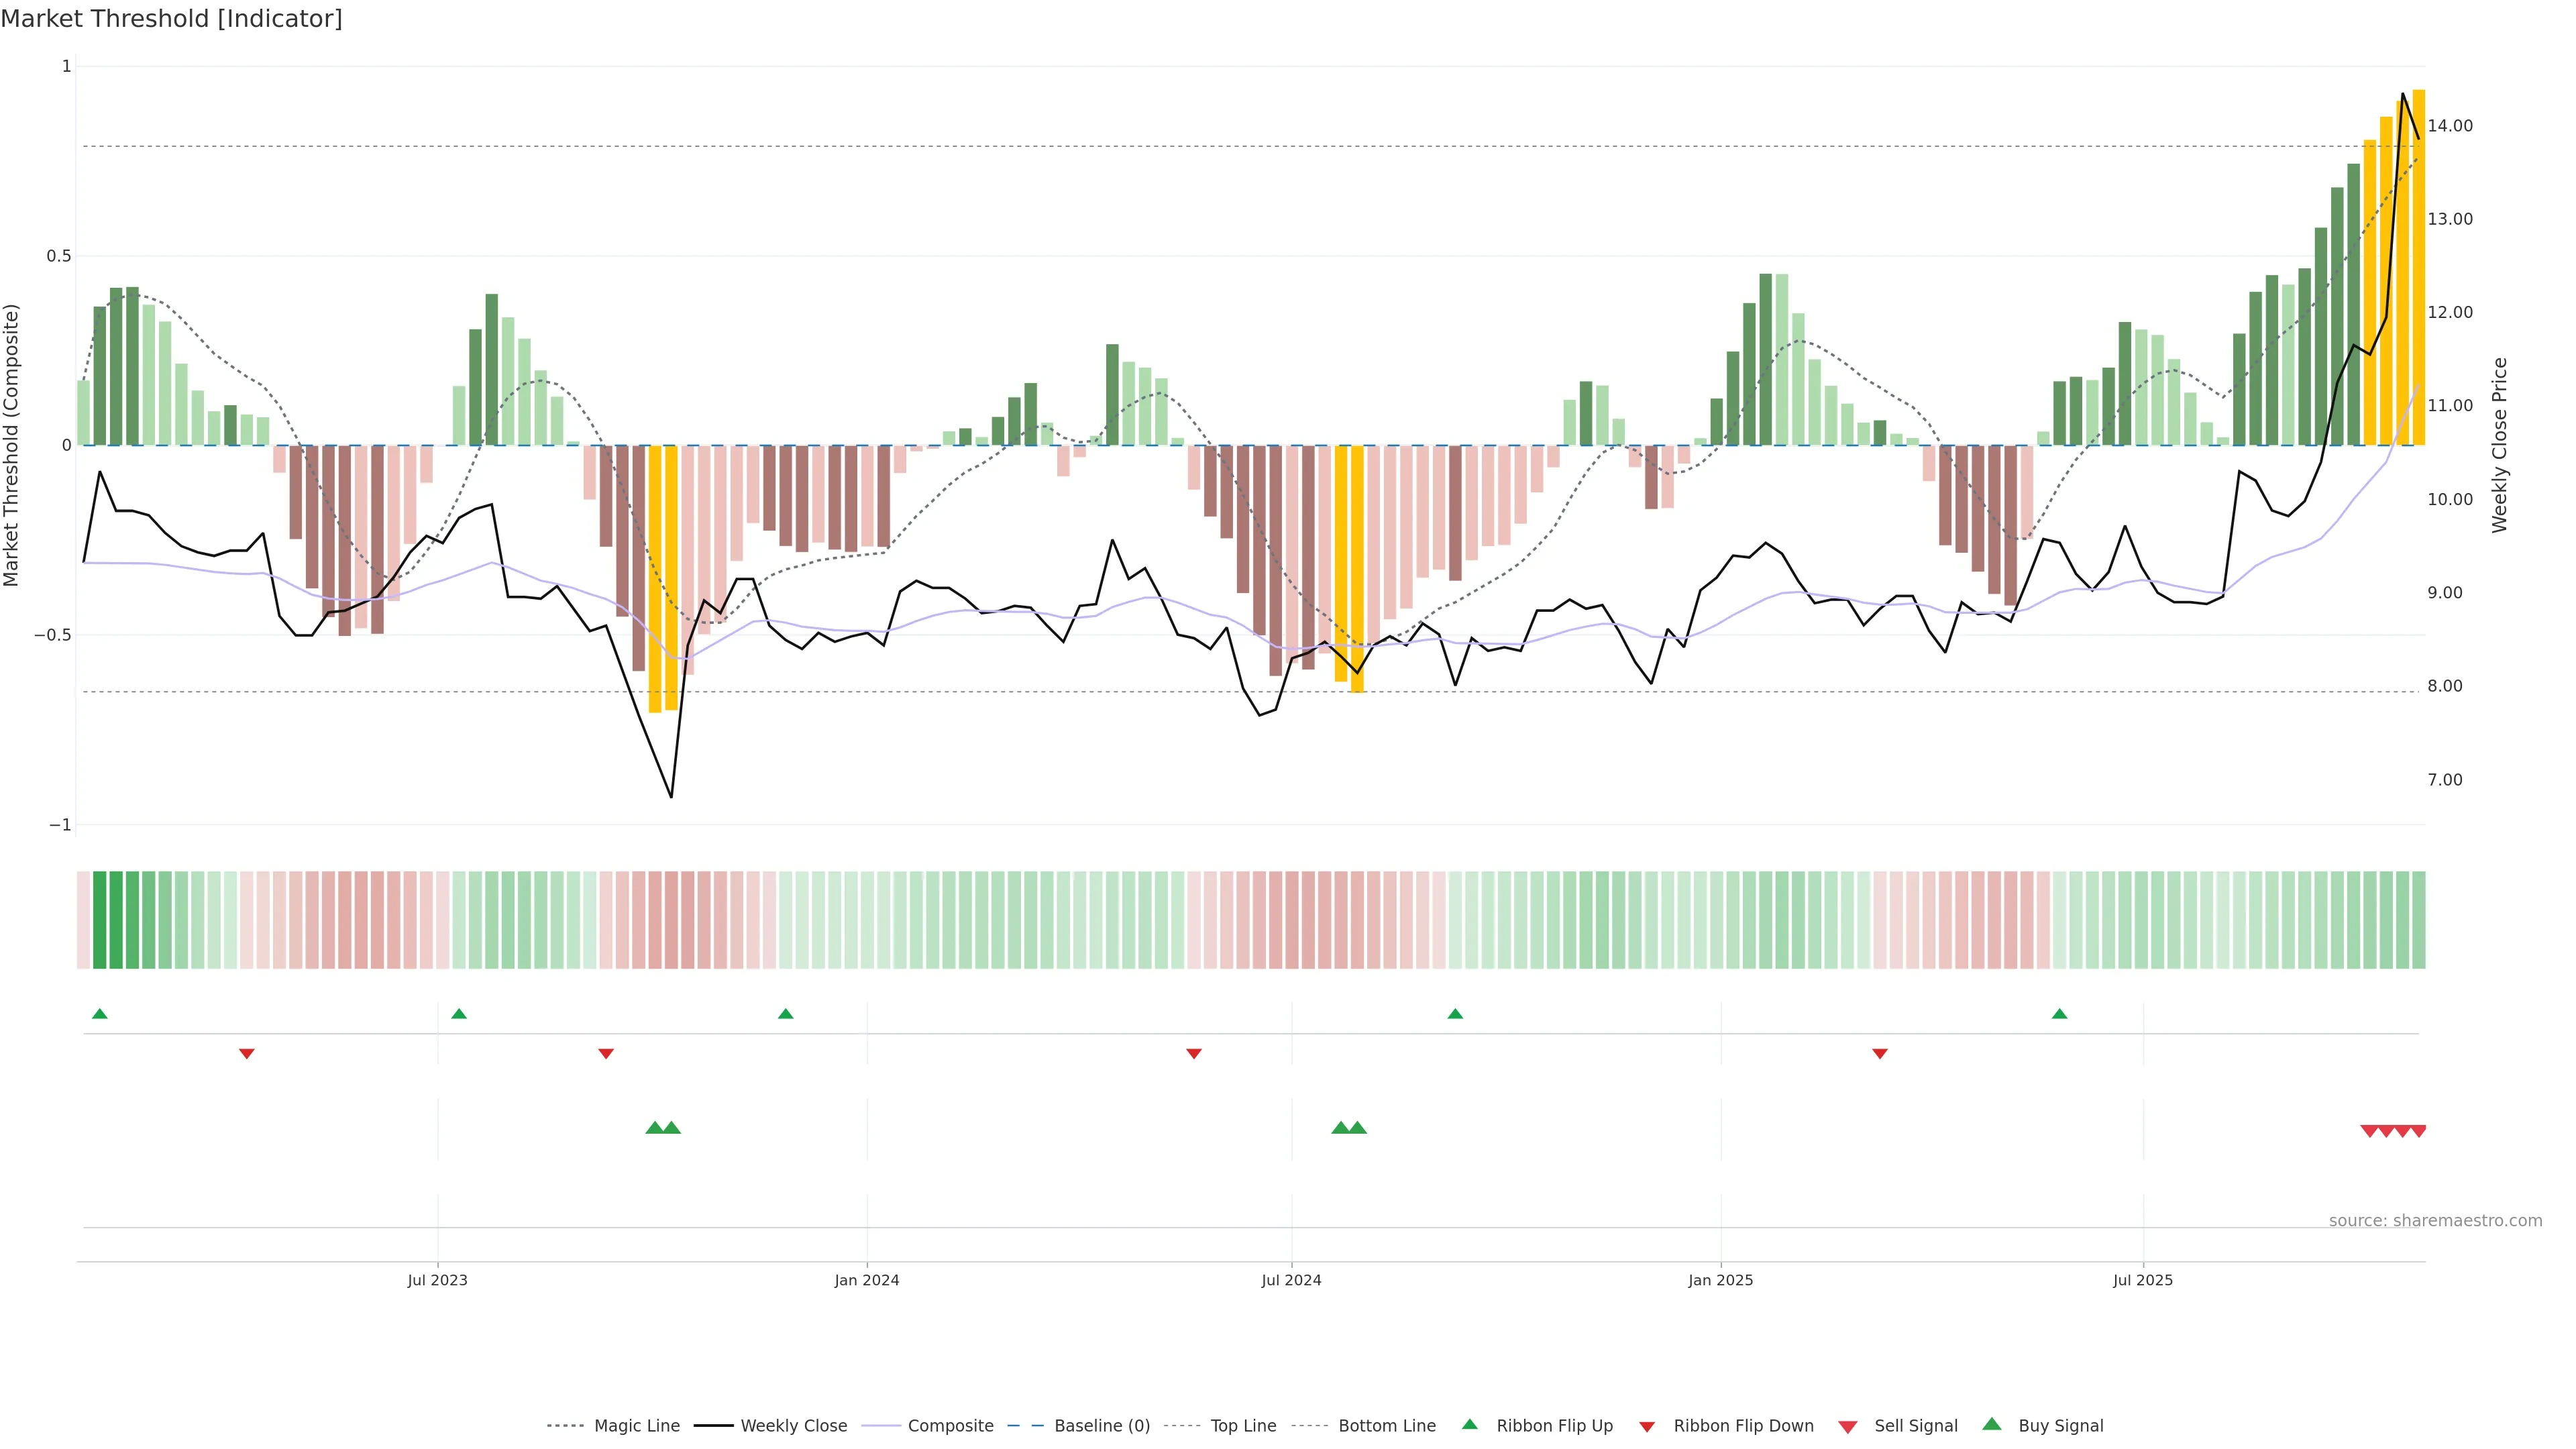Click the Weekly Close Price axis title
The height and width of the screenshot is (1449, 2576).
tap(2500, 445)
